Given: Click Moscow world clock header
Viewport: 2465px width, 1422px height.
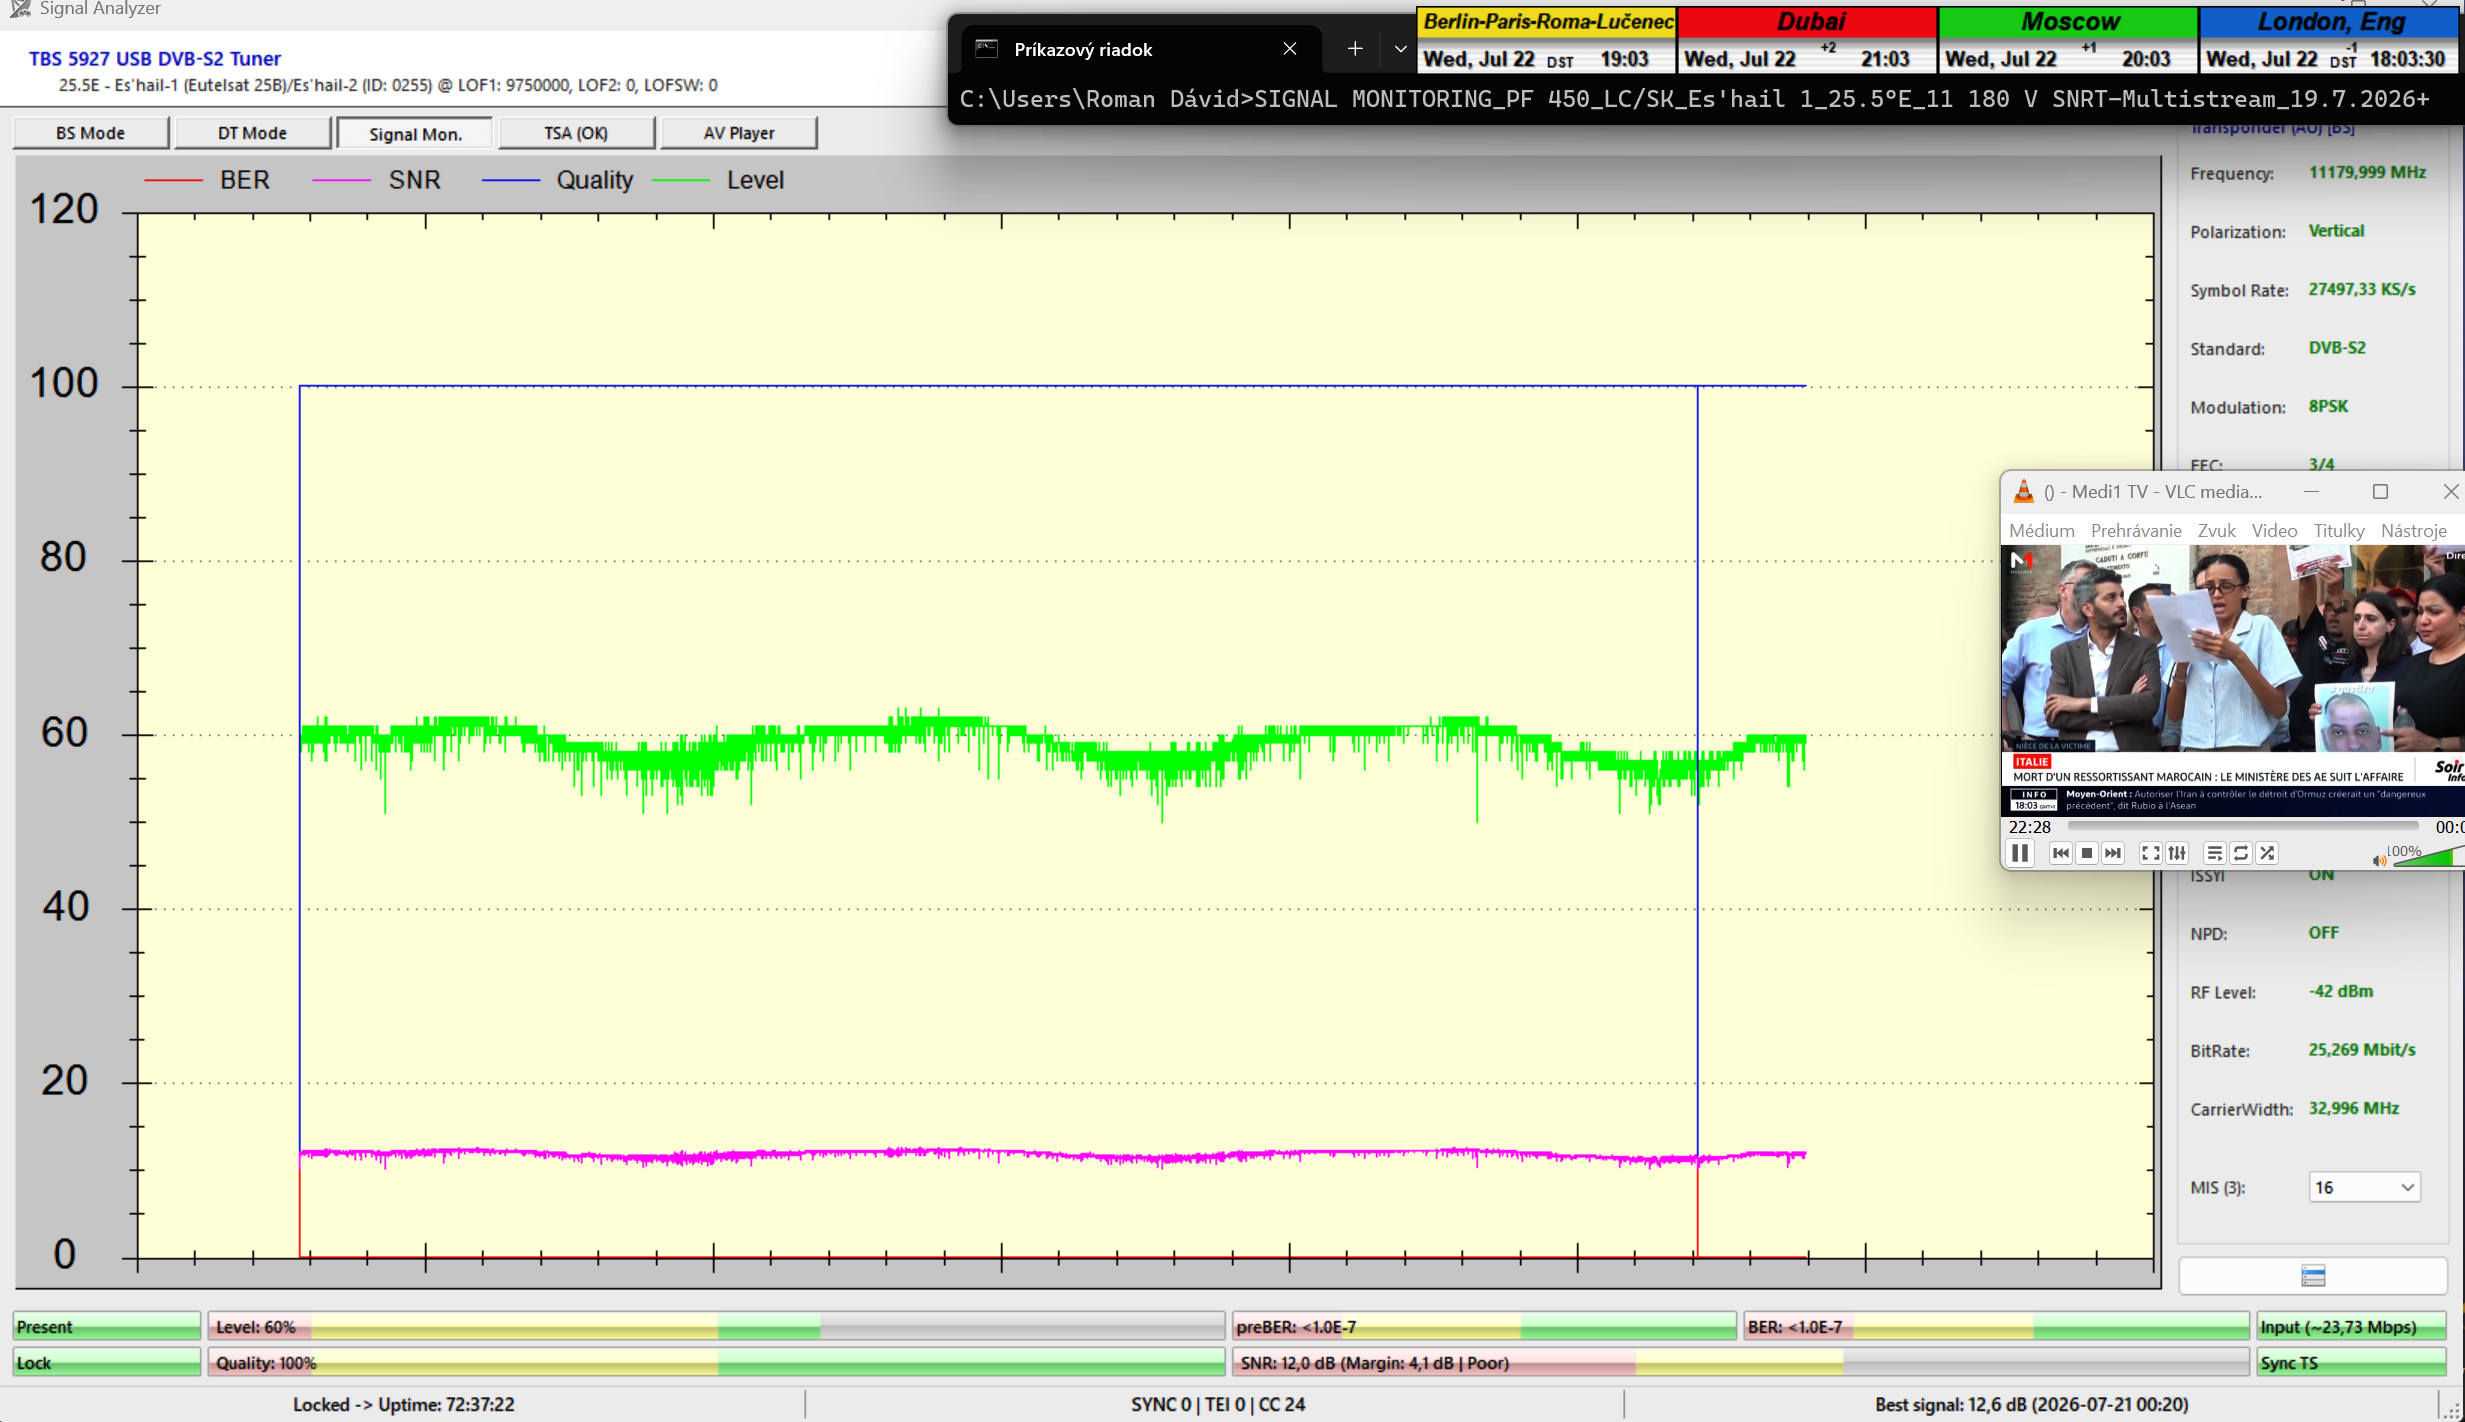Looking at the screenshot, I should [2069, 22].
